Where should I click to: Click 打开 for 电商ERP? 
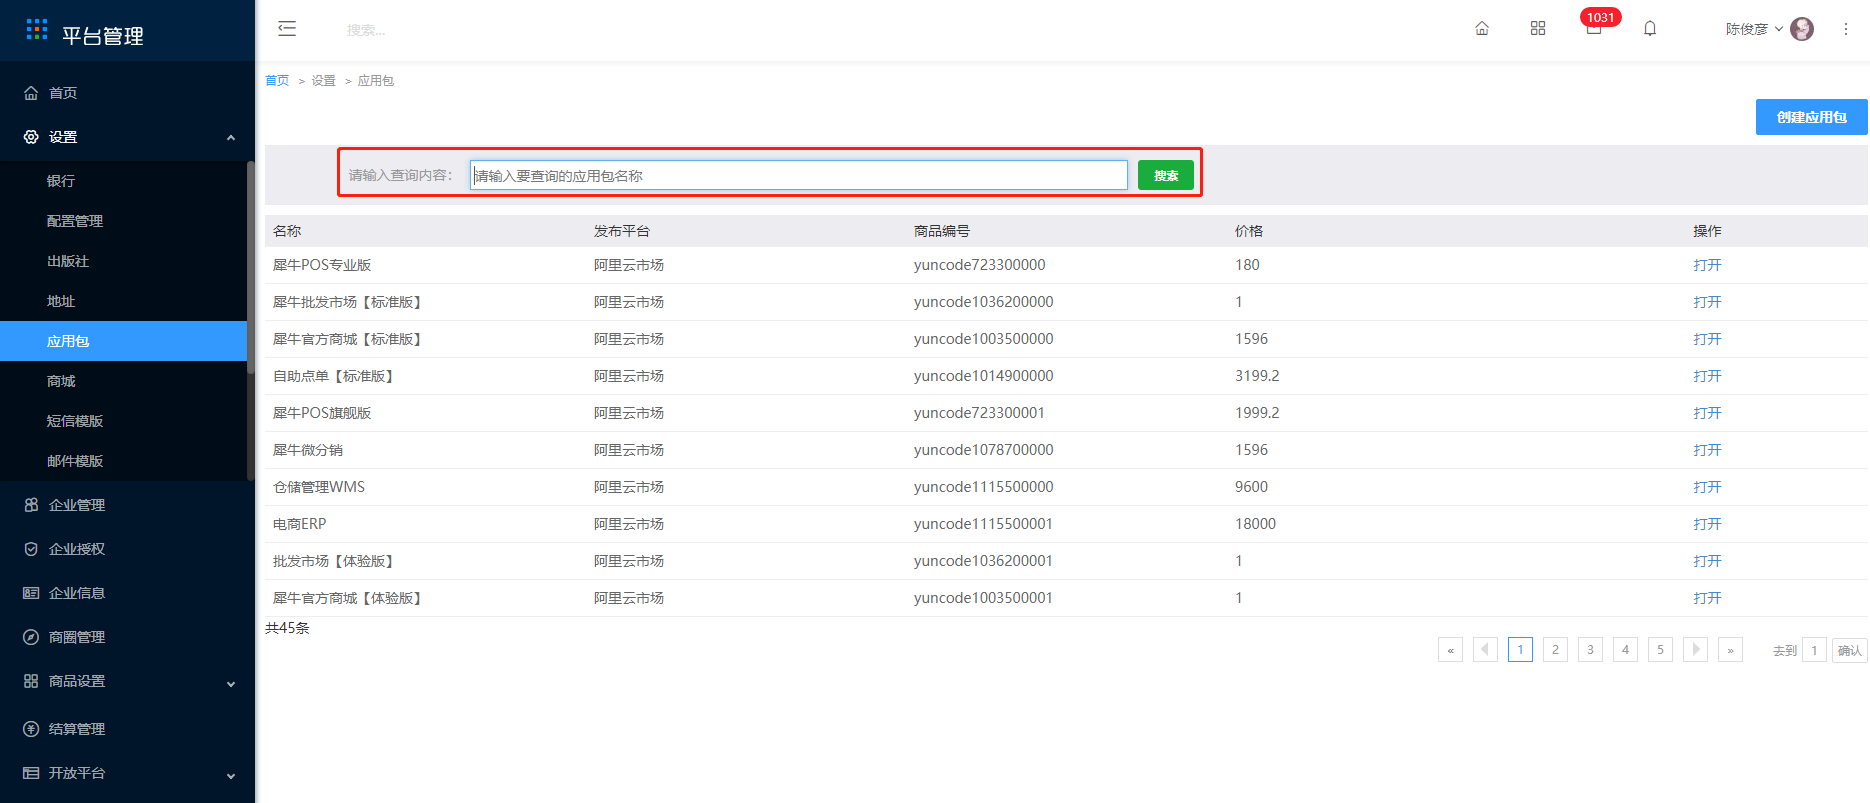point(1707,524)
